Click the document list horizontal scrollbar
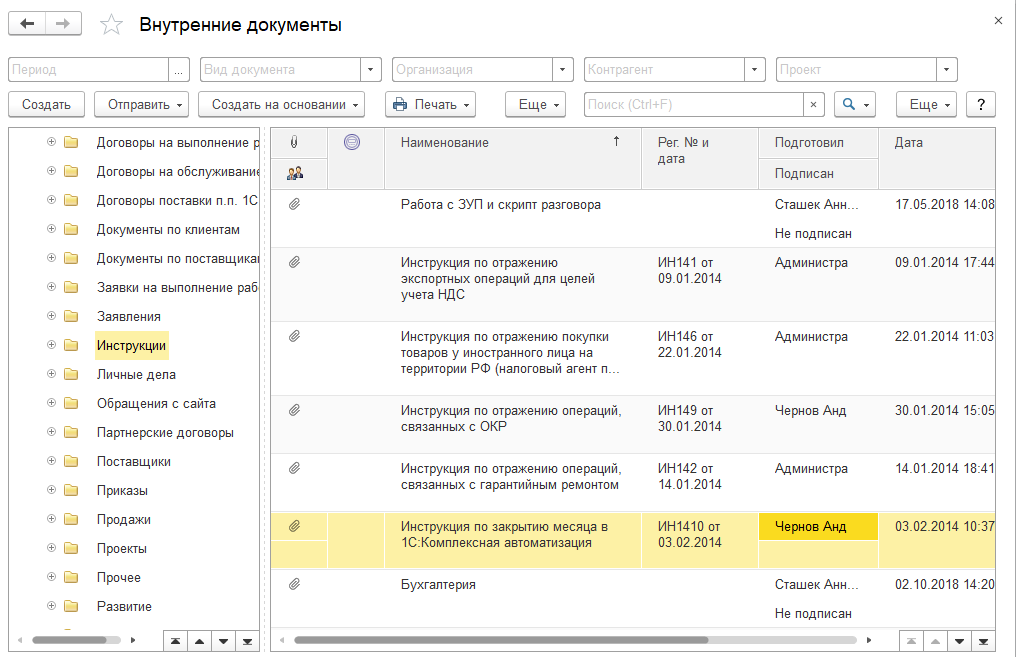The height and width of the screenshot is (657, 1016). click(500, 640)
